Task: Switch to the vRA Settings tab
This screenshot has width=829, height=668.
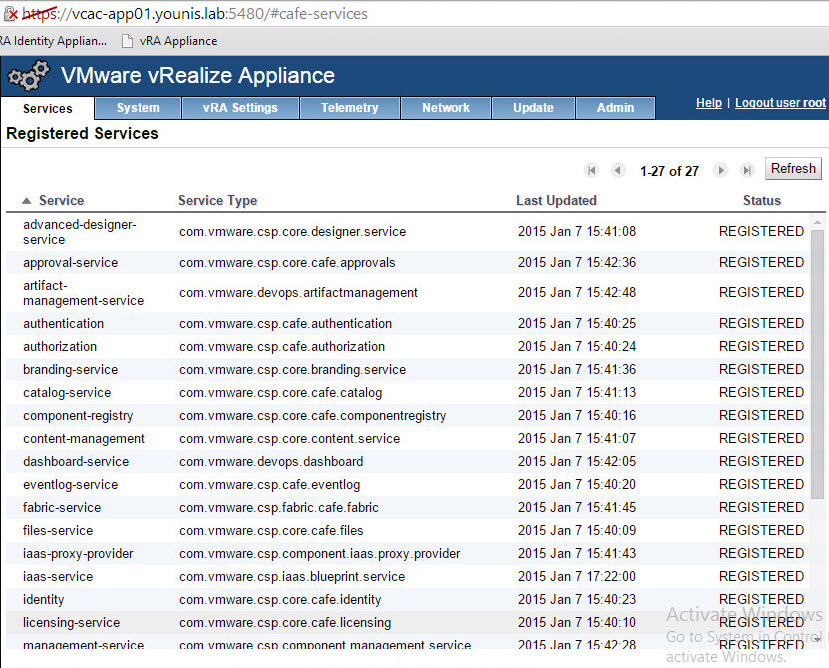Action: coord(239,108)
